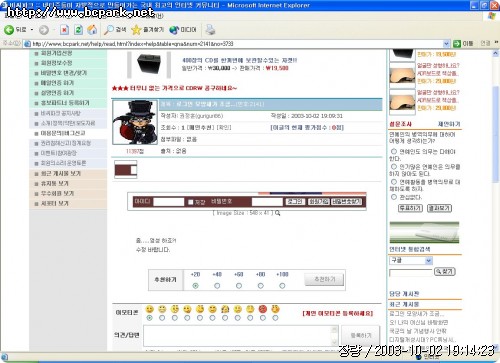This screenshot has width=500, height=363.
Task: Open the 제안하기 link beside the poll
Action: coord(449,124)
